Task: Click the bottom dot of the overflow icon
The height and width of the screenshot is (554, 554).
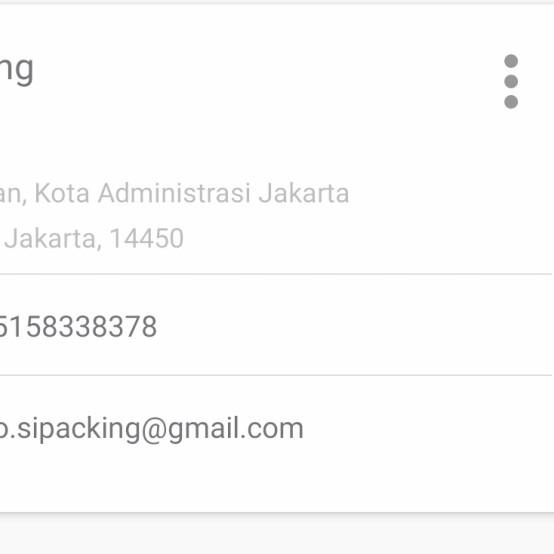Action: pos(511,102)
